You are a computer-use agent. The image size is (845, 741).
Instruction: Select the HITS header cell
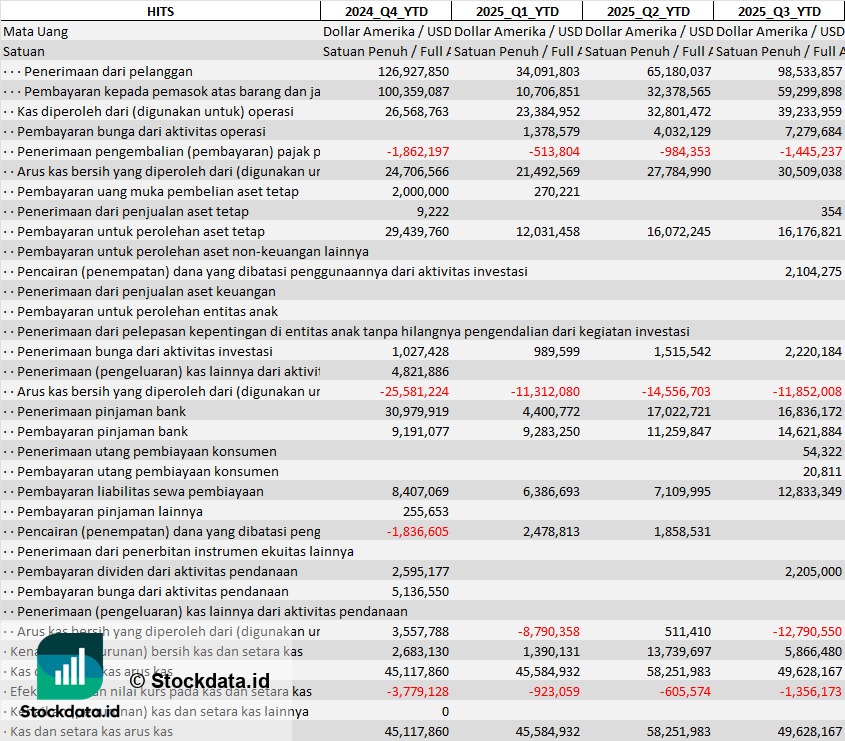[x=160, y=11]
